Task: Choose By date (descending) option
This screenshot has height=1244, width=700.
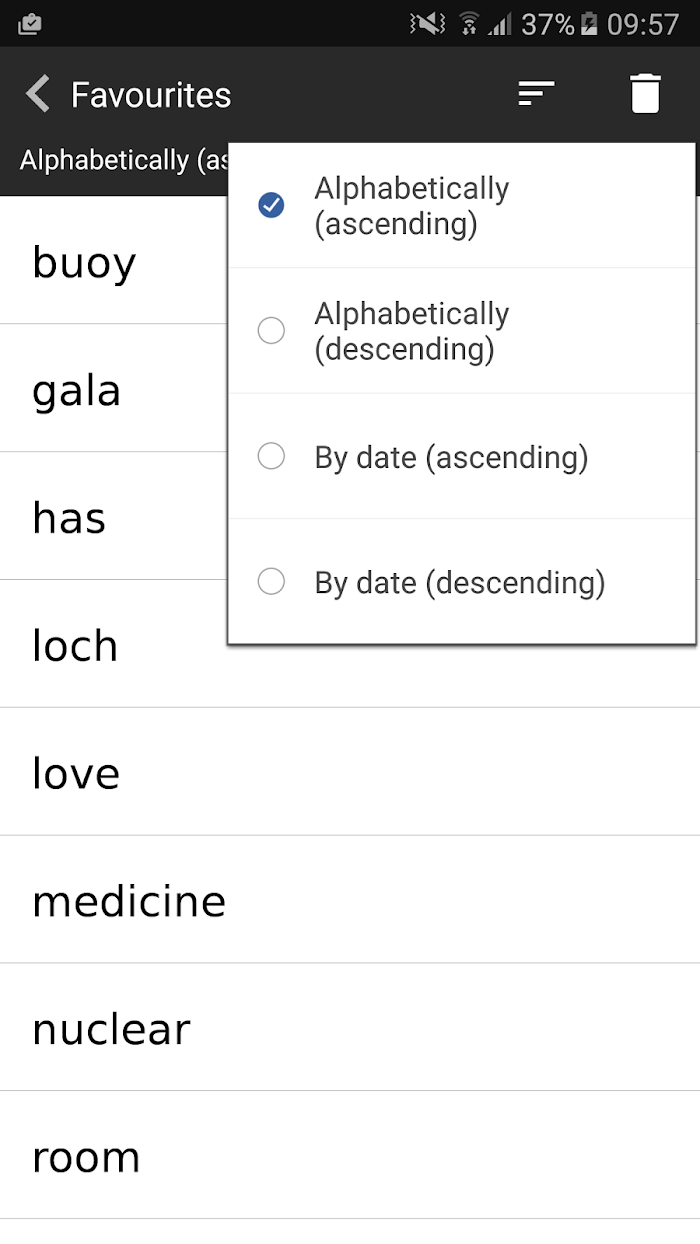Action: coord(461,582)
